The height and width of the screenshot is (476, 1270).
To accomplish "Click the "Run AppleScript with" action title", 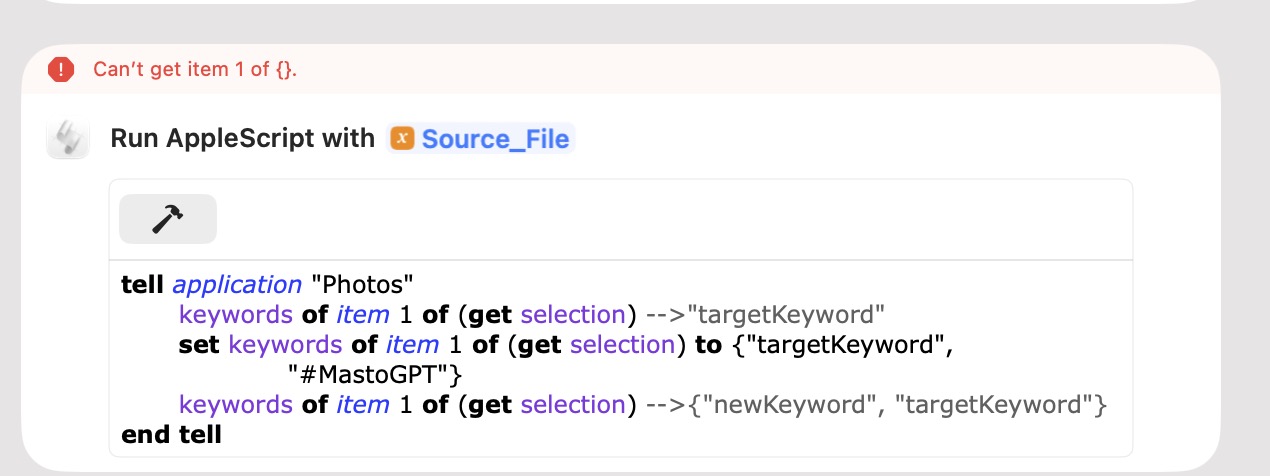I will 243,138.
